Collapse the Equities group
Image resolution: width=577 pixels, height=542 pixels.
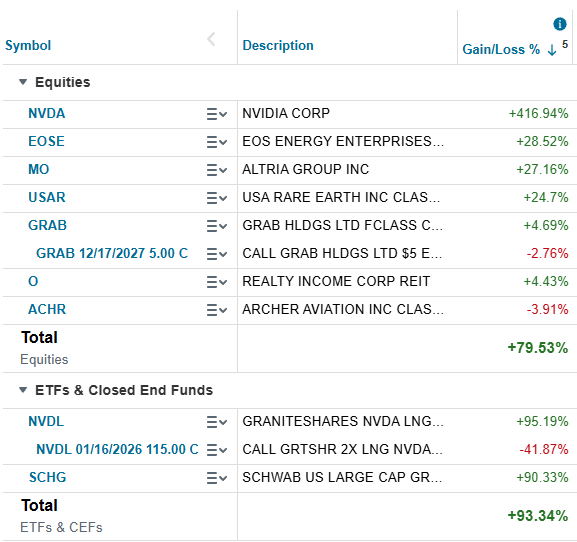[x=23, y=82]
